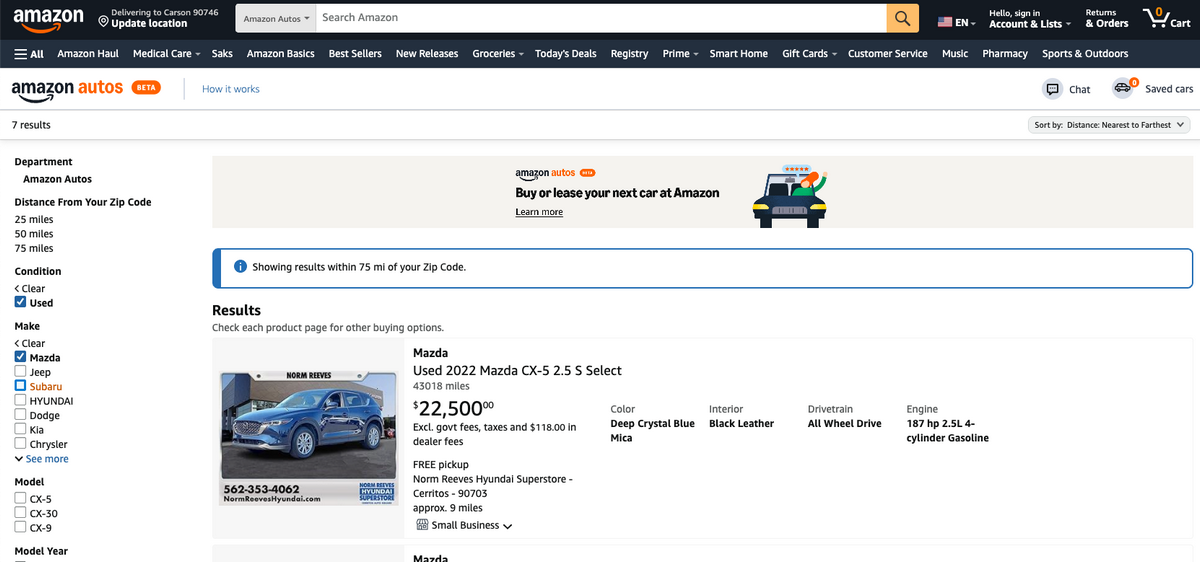Check the CX-9 model checkbox

[x=20, y=527]
